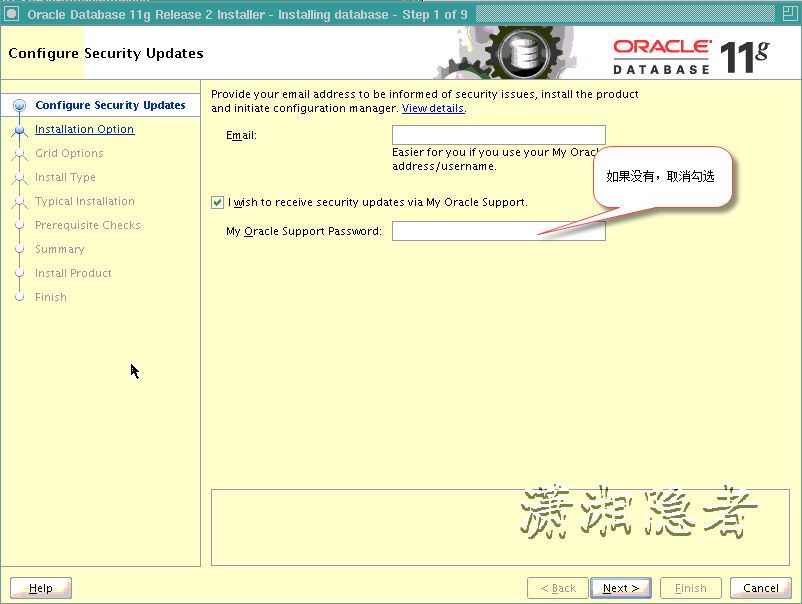Click the Finish step circle icon

click(20, 297)
